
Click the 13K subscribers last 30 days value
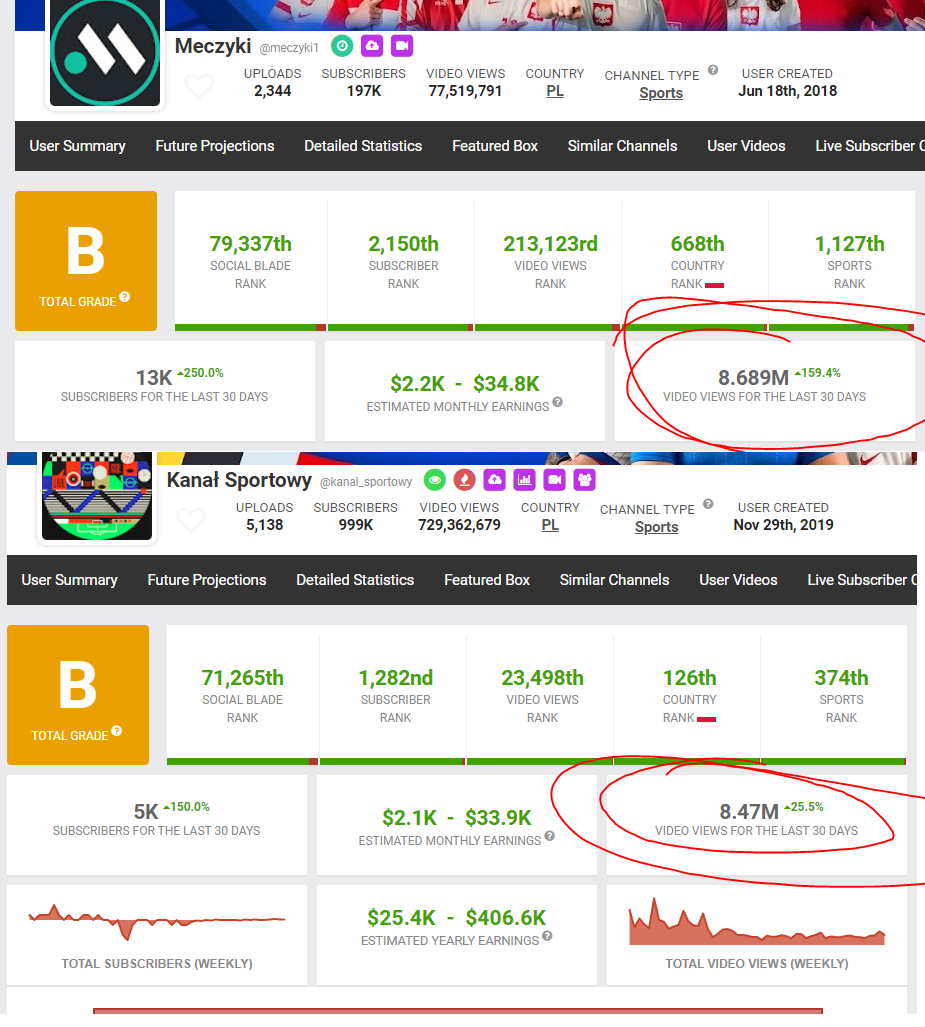pyautogui.click(x=154, y=378)
